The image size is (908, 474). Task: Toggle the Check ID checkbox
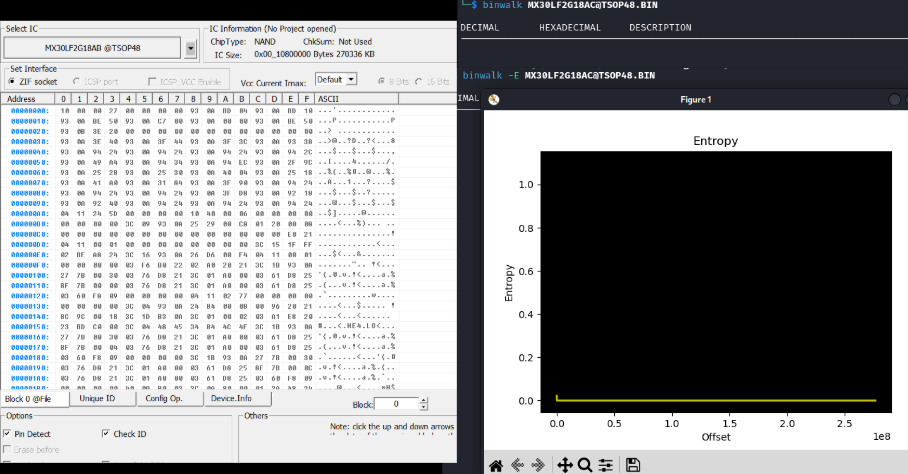point(106,434)
